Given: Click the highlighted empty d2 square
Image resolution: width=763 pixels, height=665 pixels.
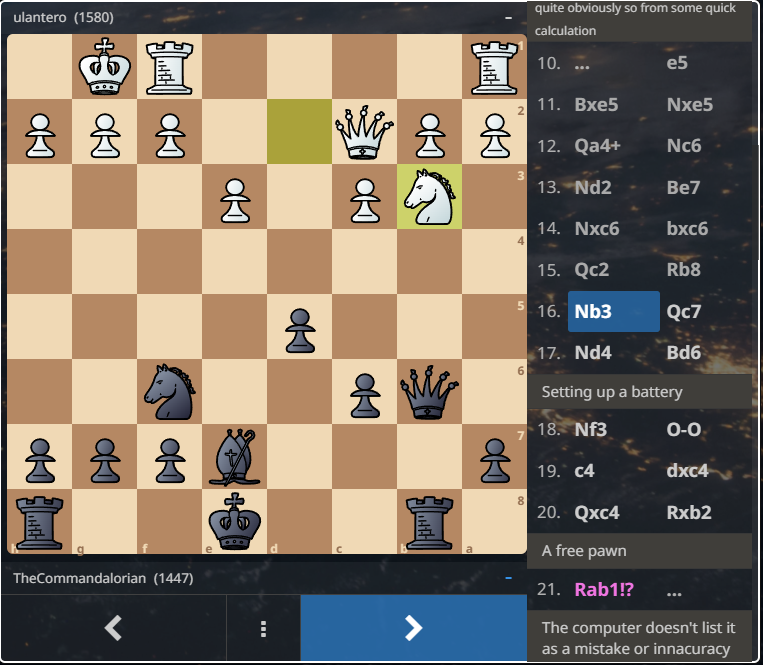Looking at the screenshot, I should tap(299, 132).
